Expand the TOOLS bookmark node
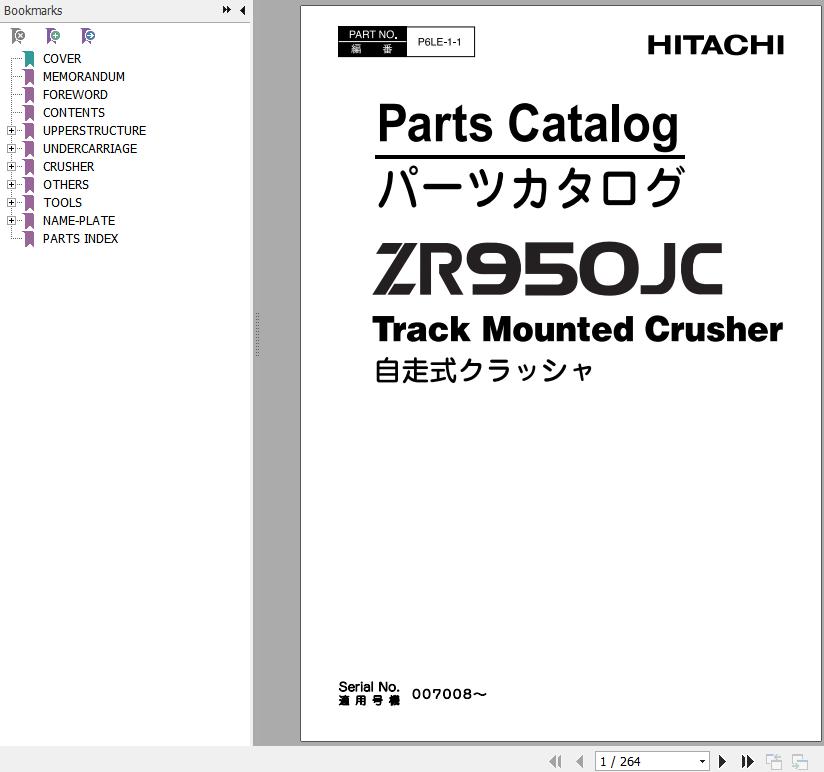This screenshot has width=824, height=772. 11,202
